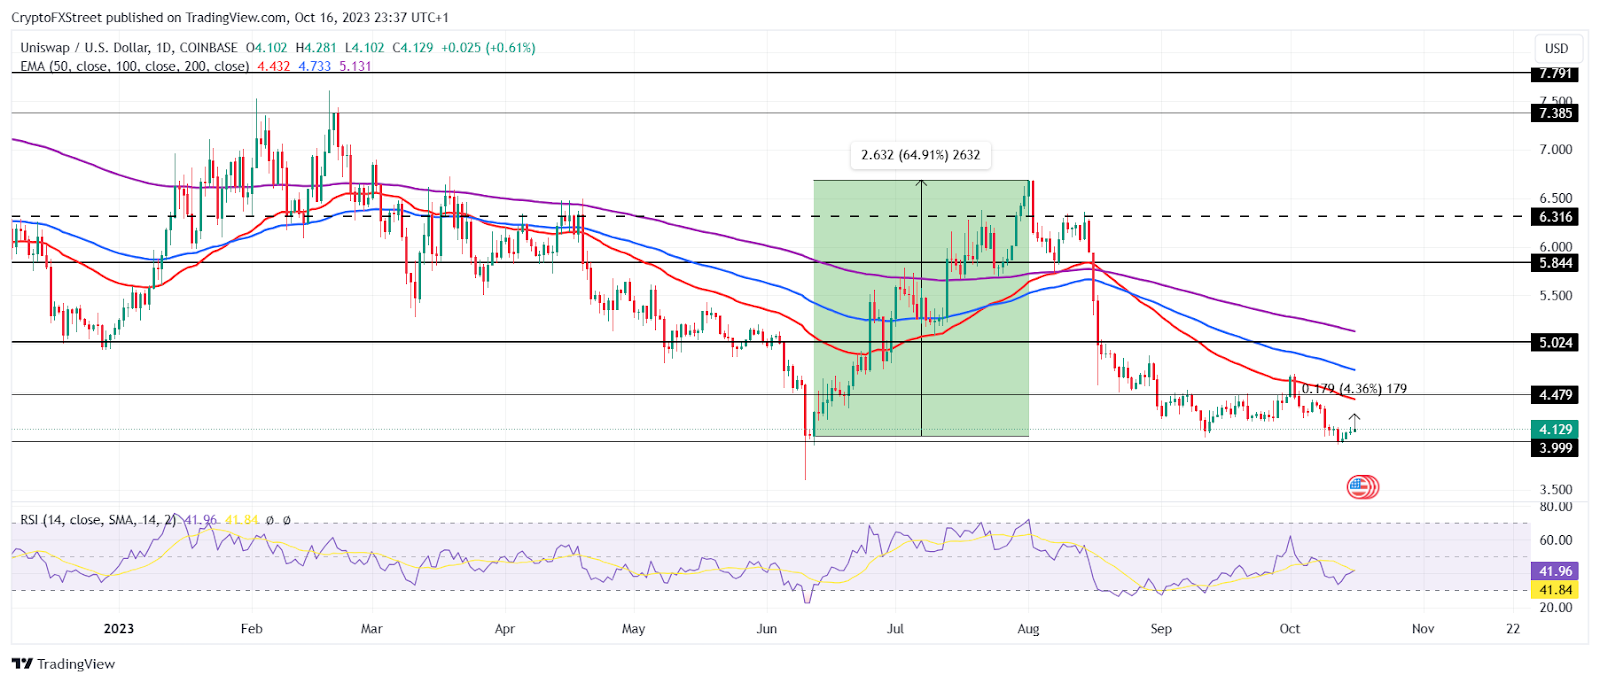
Task: Select the 5.844 horizontal level label
Action: pos(1555,263)
